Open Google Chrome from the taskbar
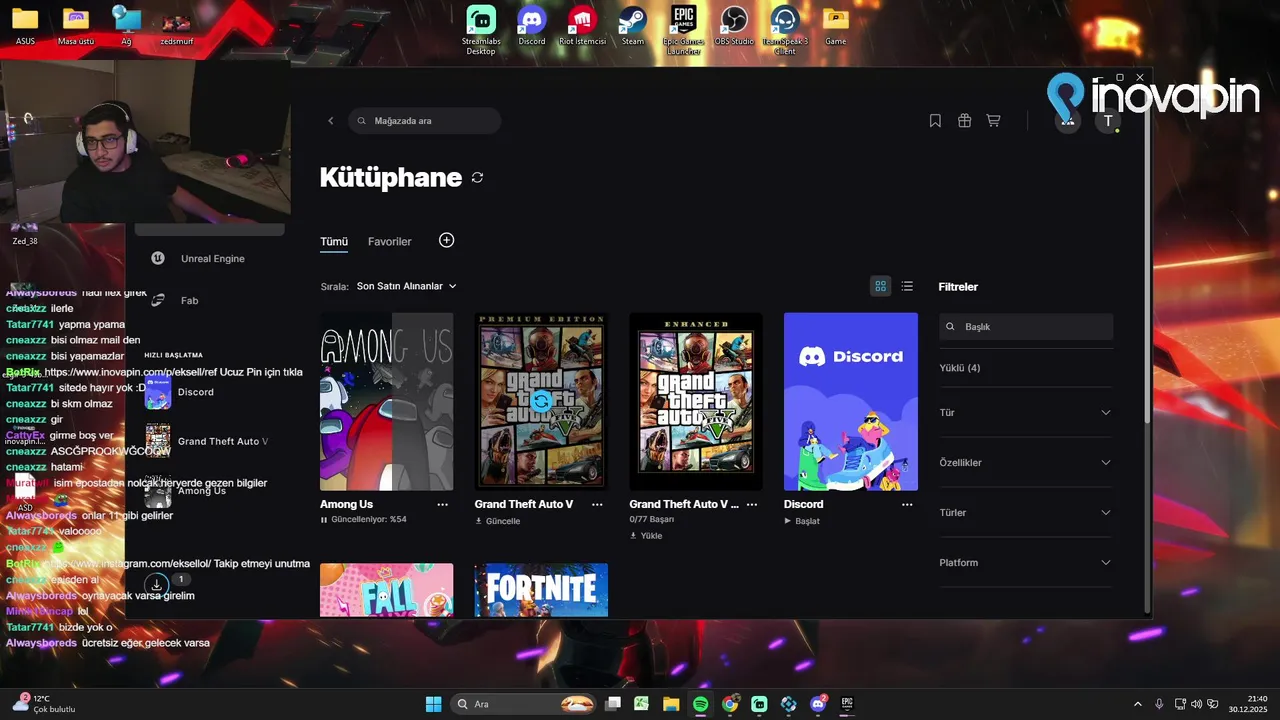The image size is (1280, 720). point(730,704)
